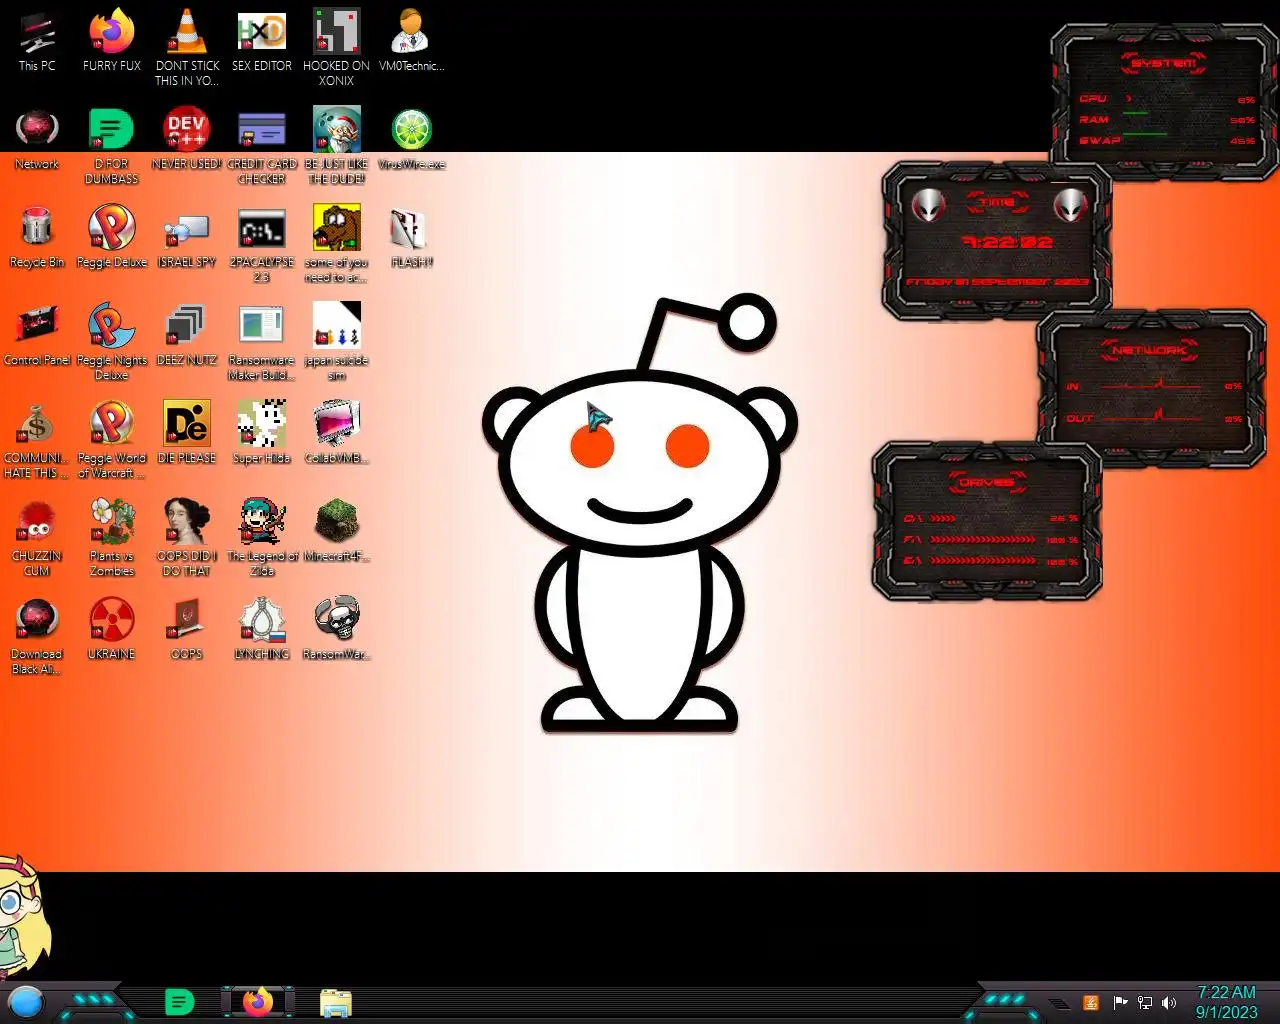Click the E:\ drive usage bar in DRIVES widget
The image size is (1280, 1024).
990,561
